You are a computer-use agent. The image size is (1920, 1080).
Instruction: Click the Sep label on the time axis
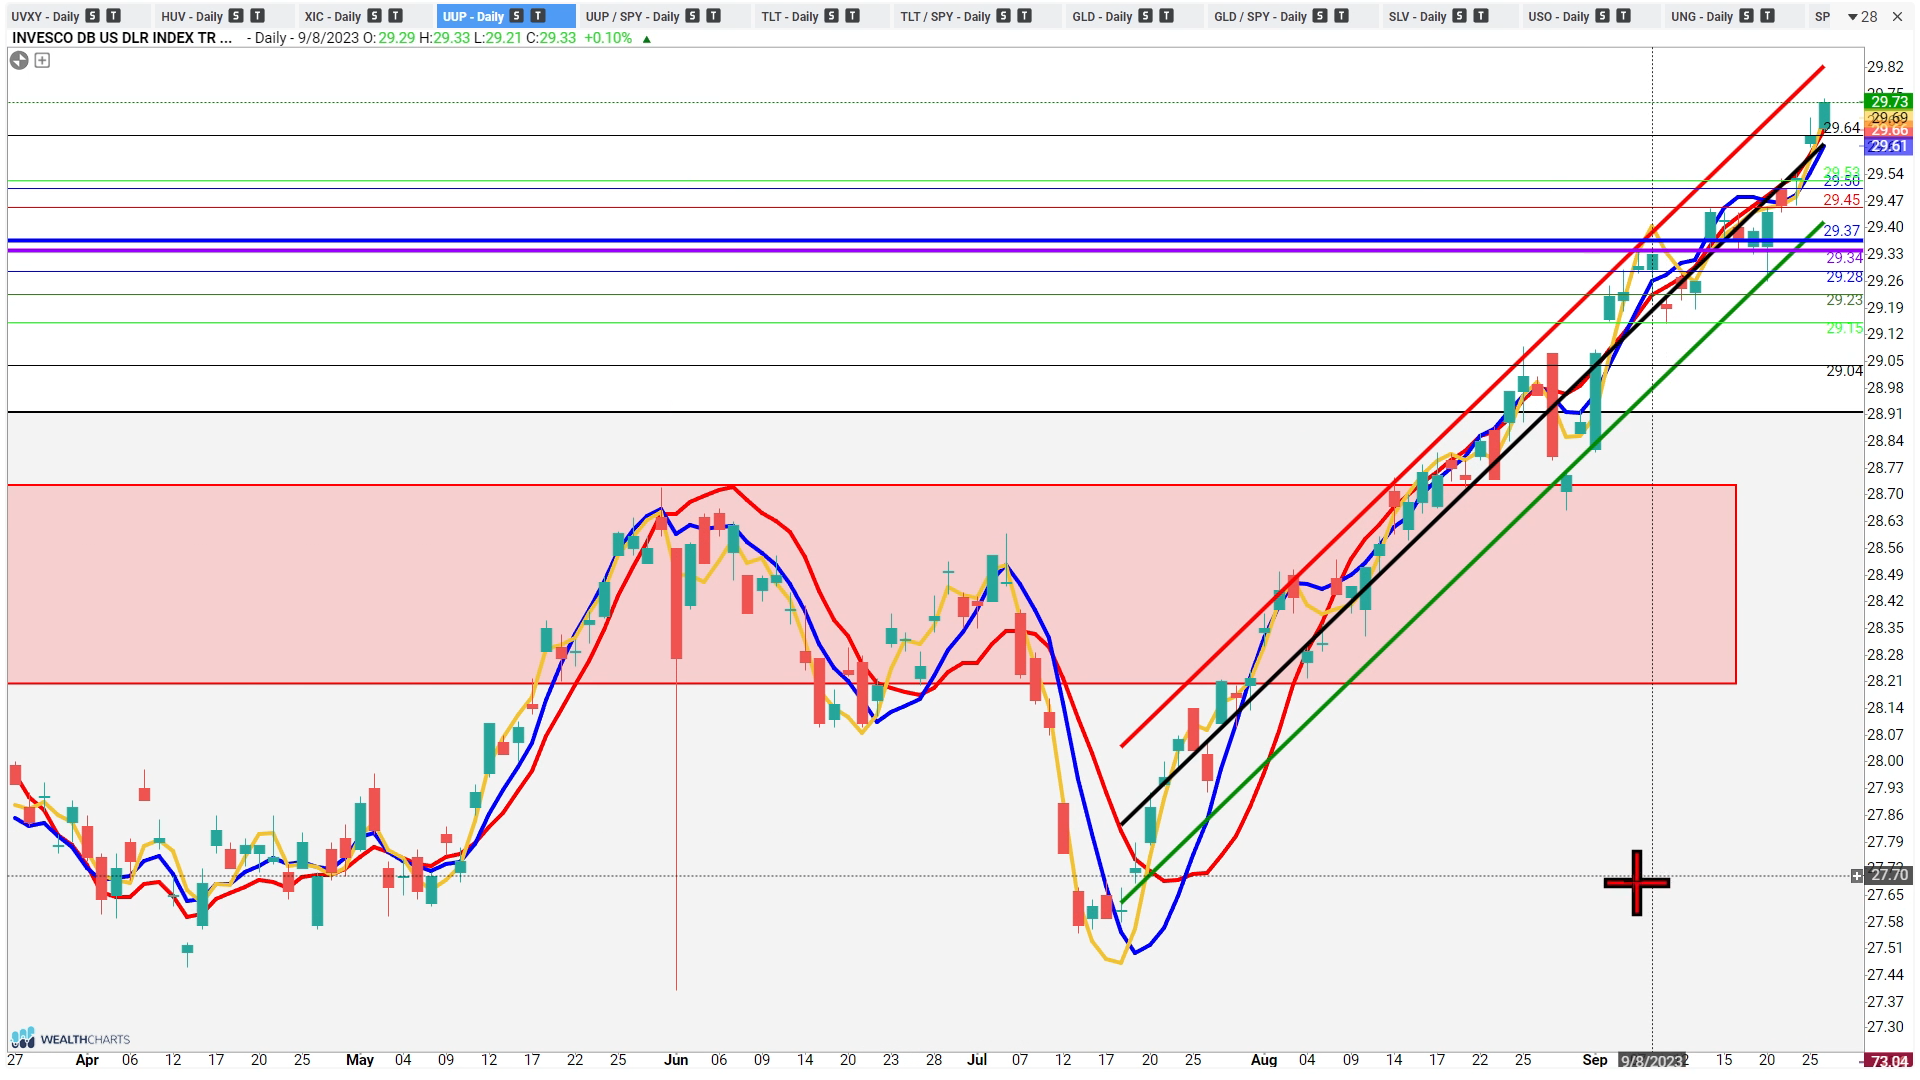coord(1595,1060)
